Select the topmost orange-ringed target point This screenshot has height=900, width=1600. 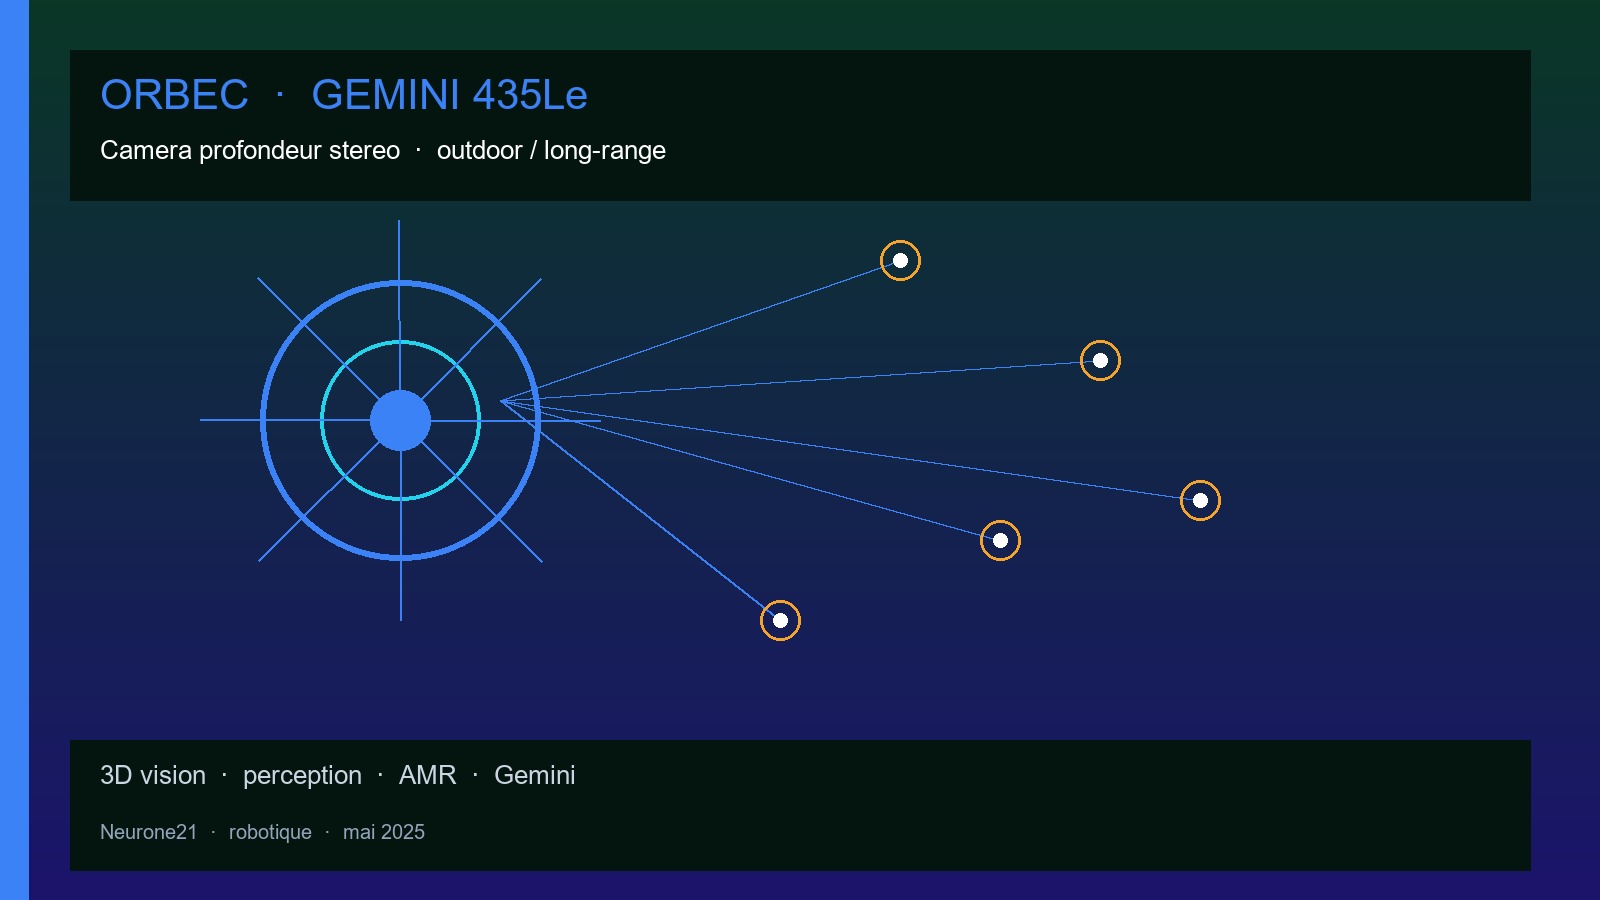900,261
